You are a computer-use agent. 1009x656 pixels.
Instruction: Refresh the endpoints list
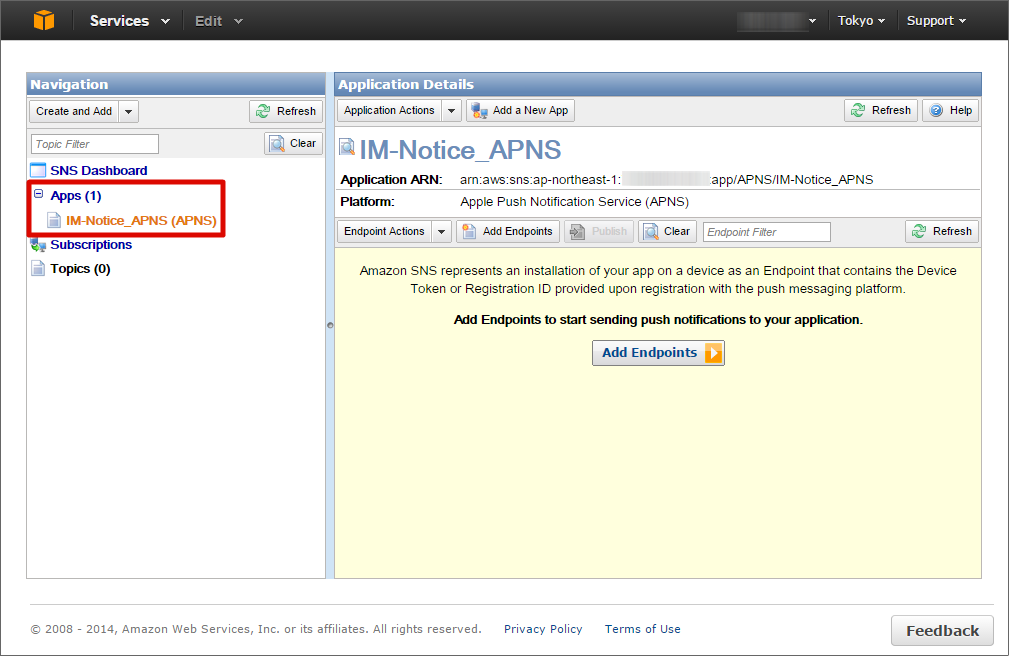[942, 232]
